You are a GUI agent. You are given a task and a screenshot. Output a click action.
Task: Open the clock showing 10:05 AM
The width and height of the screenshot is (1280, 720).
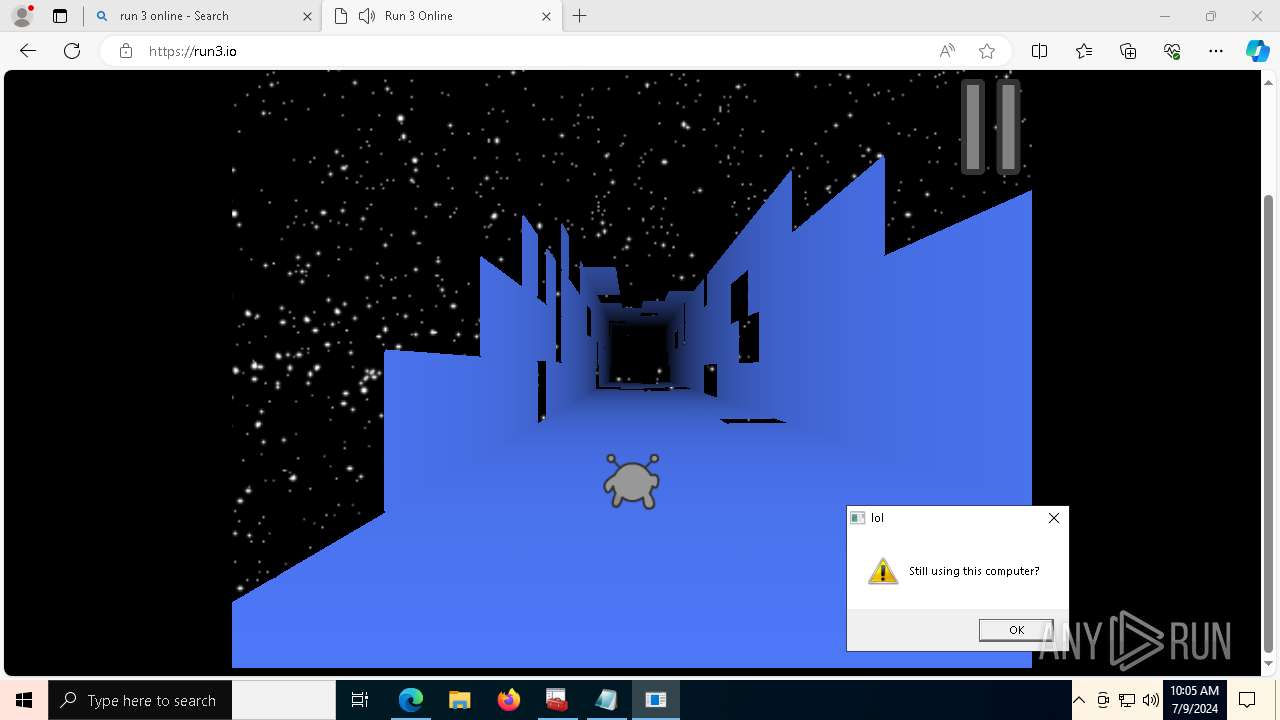1194,700
